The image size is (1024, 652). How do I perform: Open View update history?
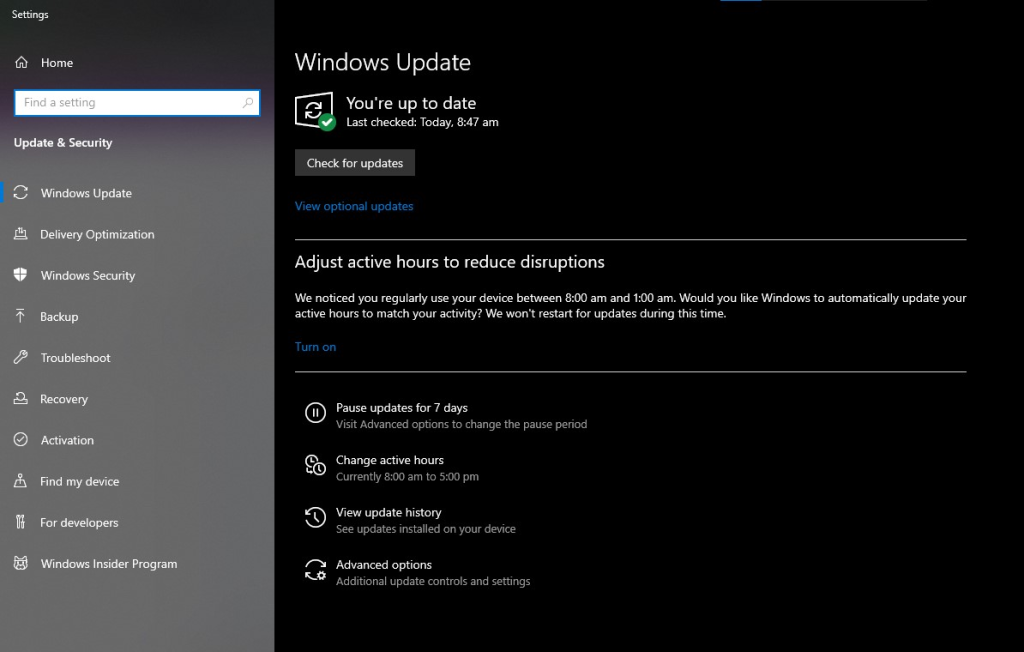(389, 512)
